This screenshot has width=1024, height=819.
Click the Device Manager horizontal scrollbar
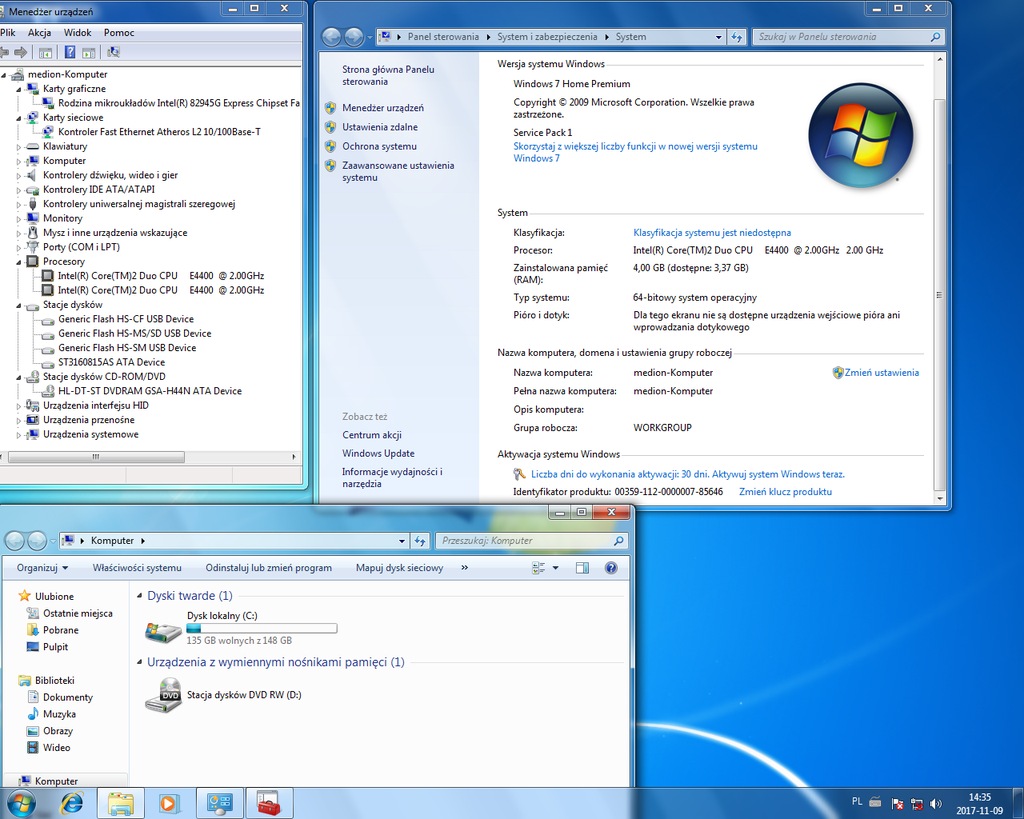tap(96, 457)
